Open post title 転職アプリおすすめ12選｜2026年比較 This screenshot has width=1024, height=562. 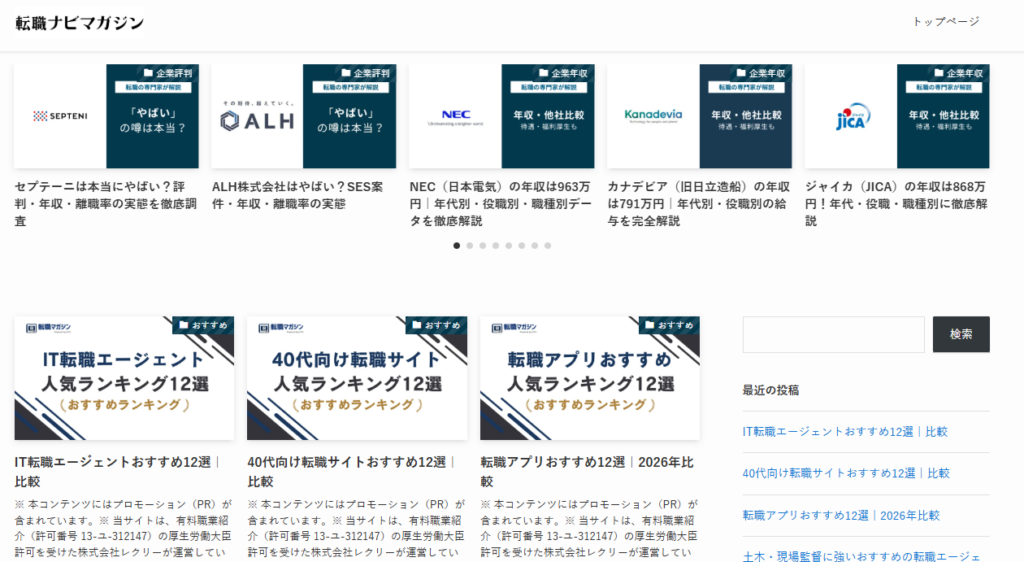(x=587, y=471)
